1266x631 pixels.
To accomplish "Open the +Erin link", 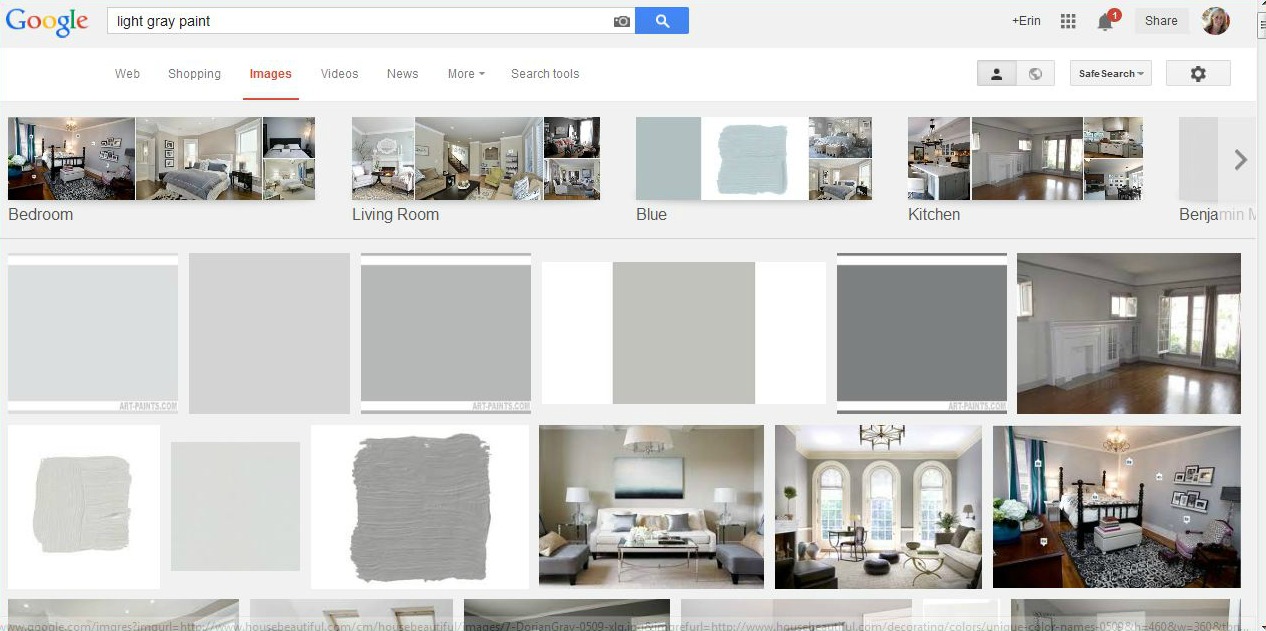I will (x=1026, y=20).
